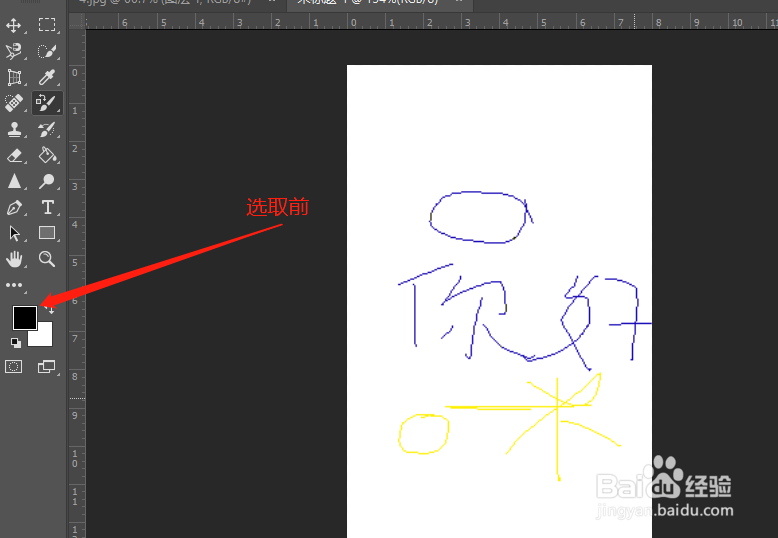Select the Eyedropper tool

pyautogui.click(x=47, y=77)
